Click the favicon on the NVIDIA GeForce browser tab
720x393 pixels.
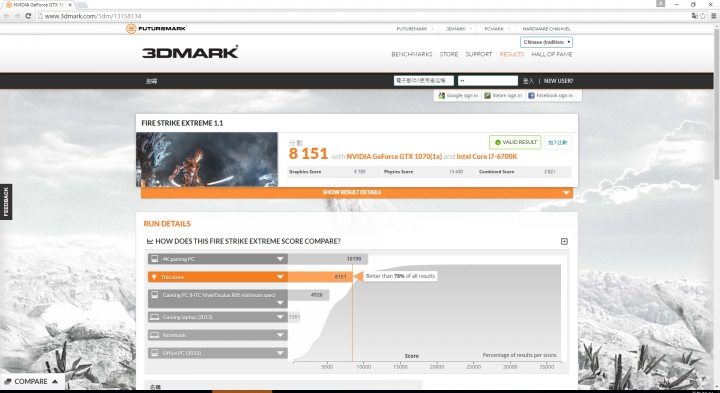coord(9,5)
